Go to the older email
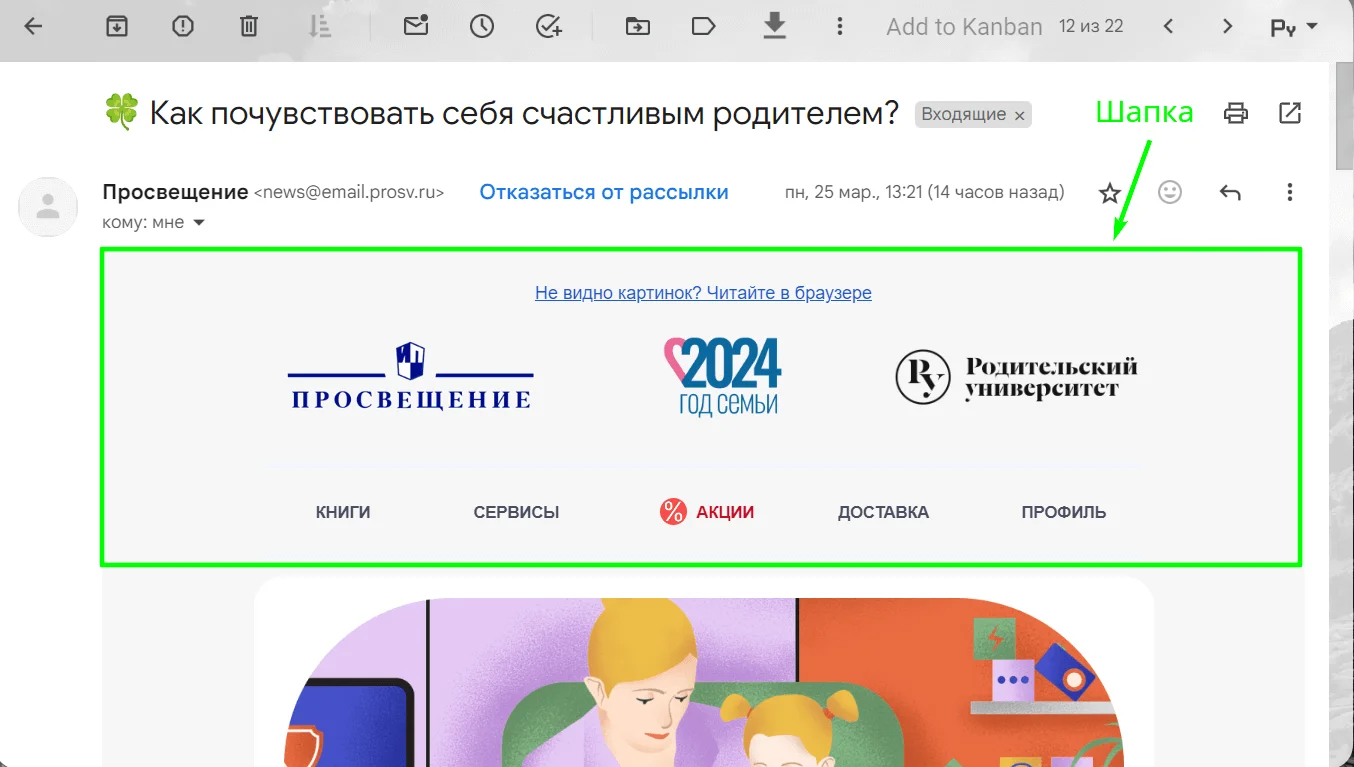This screenshot has height=767, width=1354. (x=1228, y=27)
